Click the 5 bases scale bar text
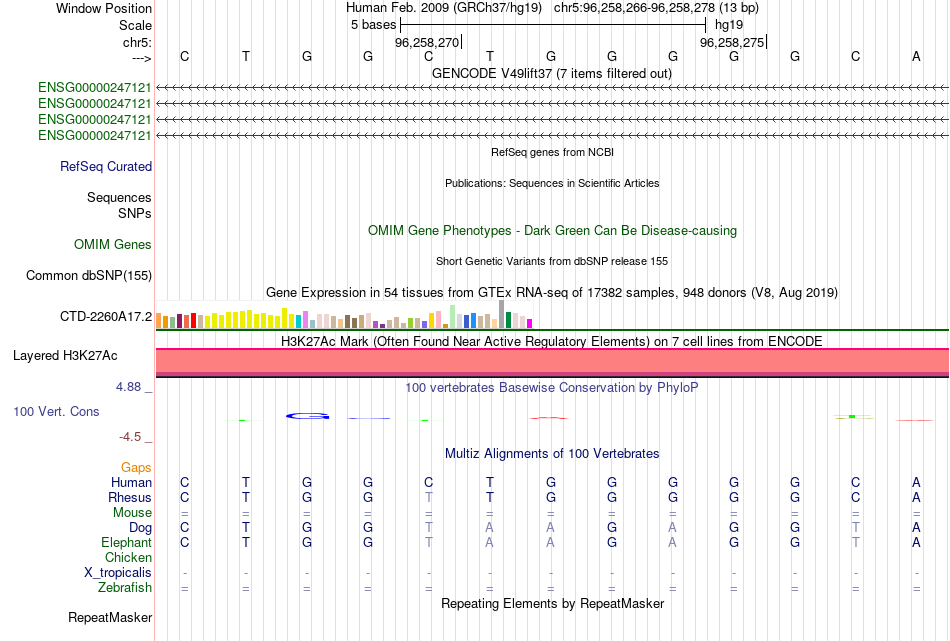 (373, 25)
